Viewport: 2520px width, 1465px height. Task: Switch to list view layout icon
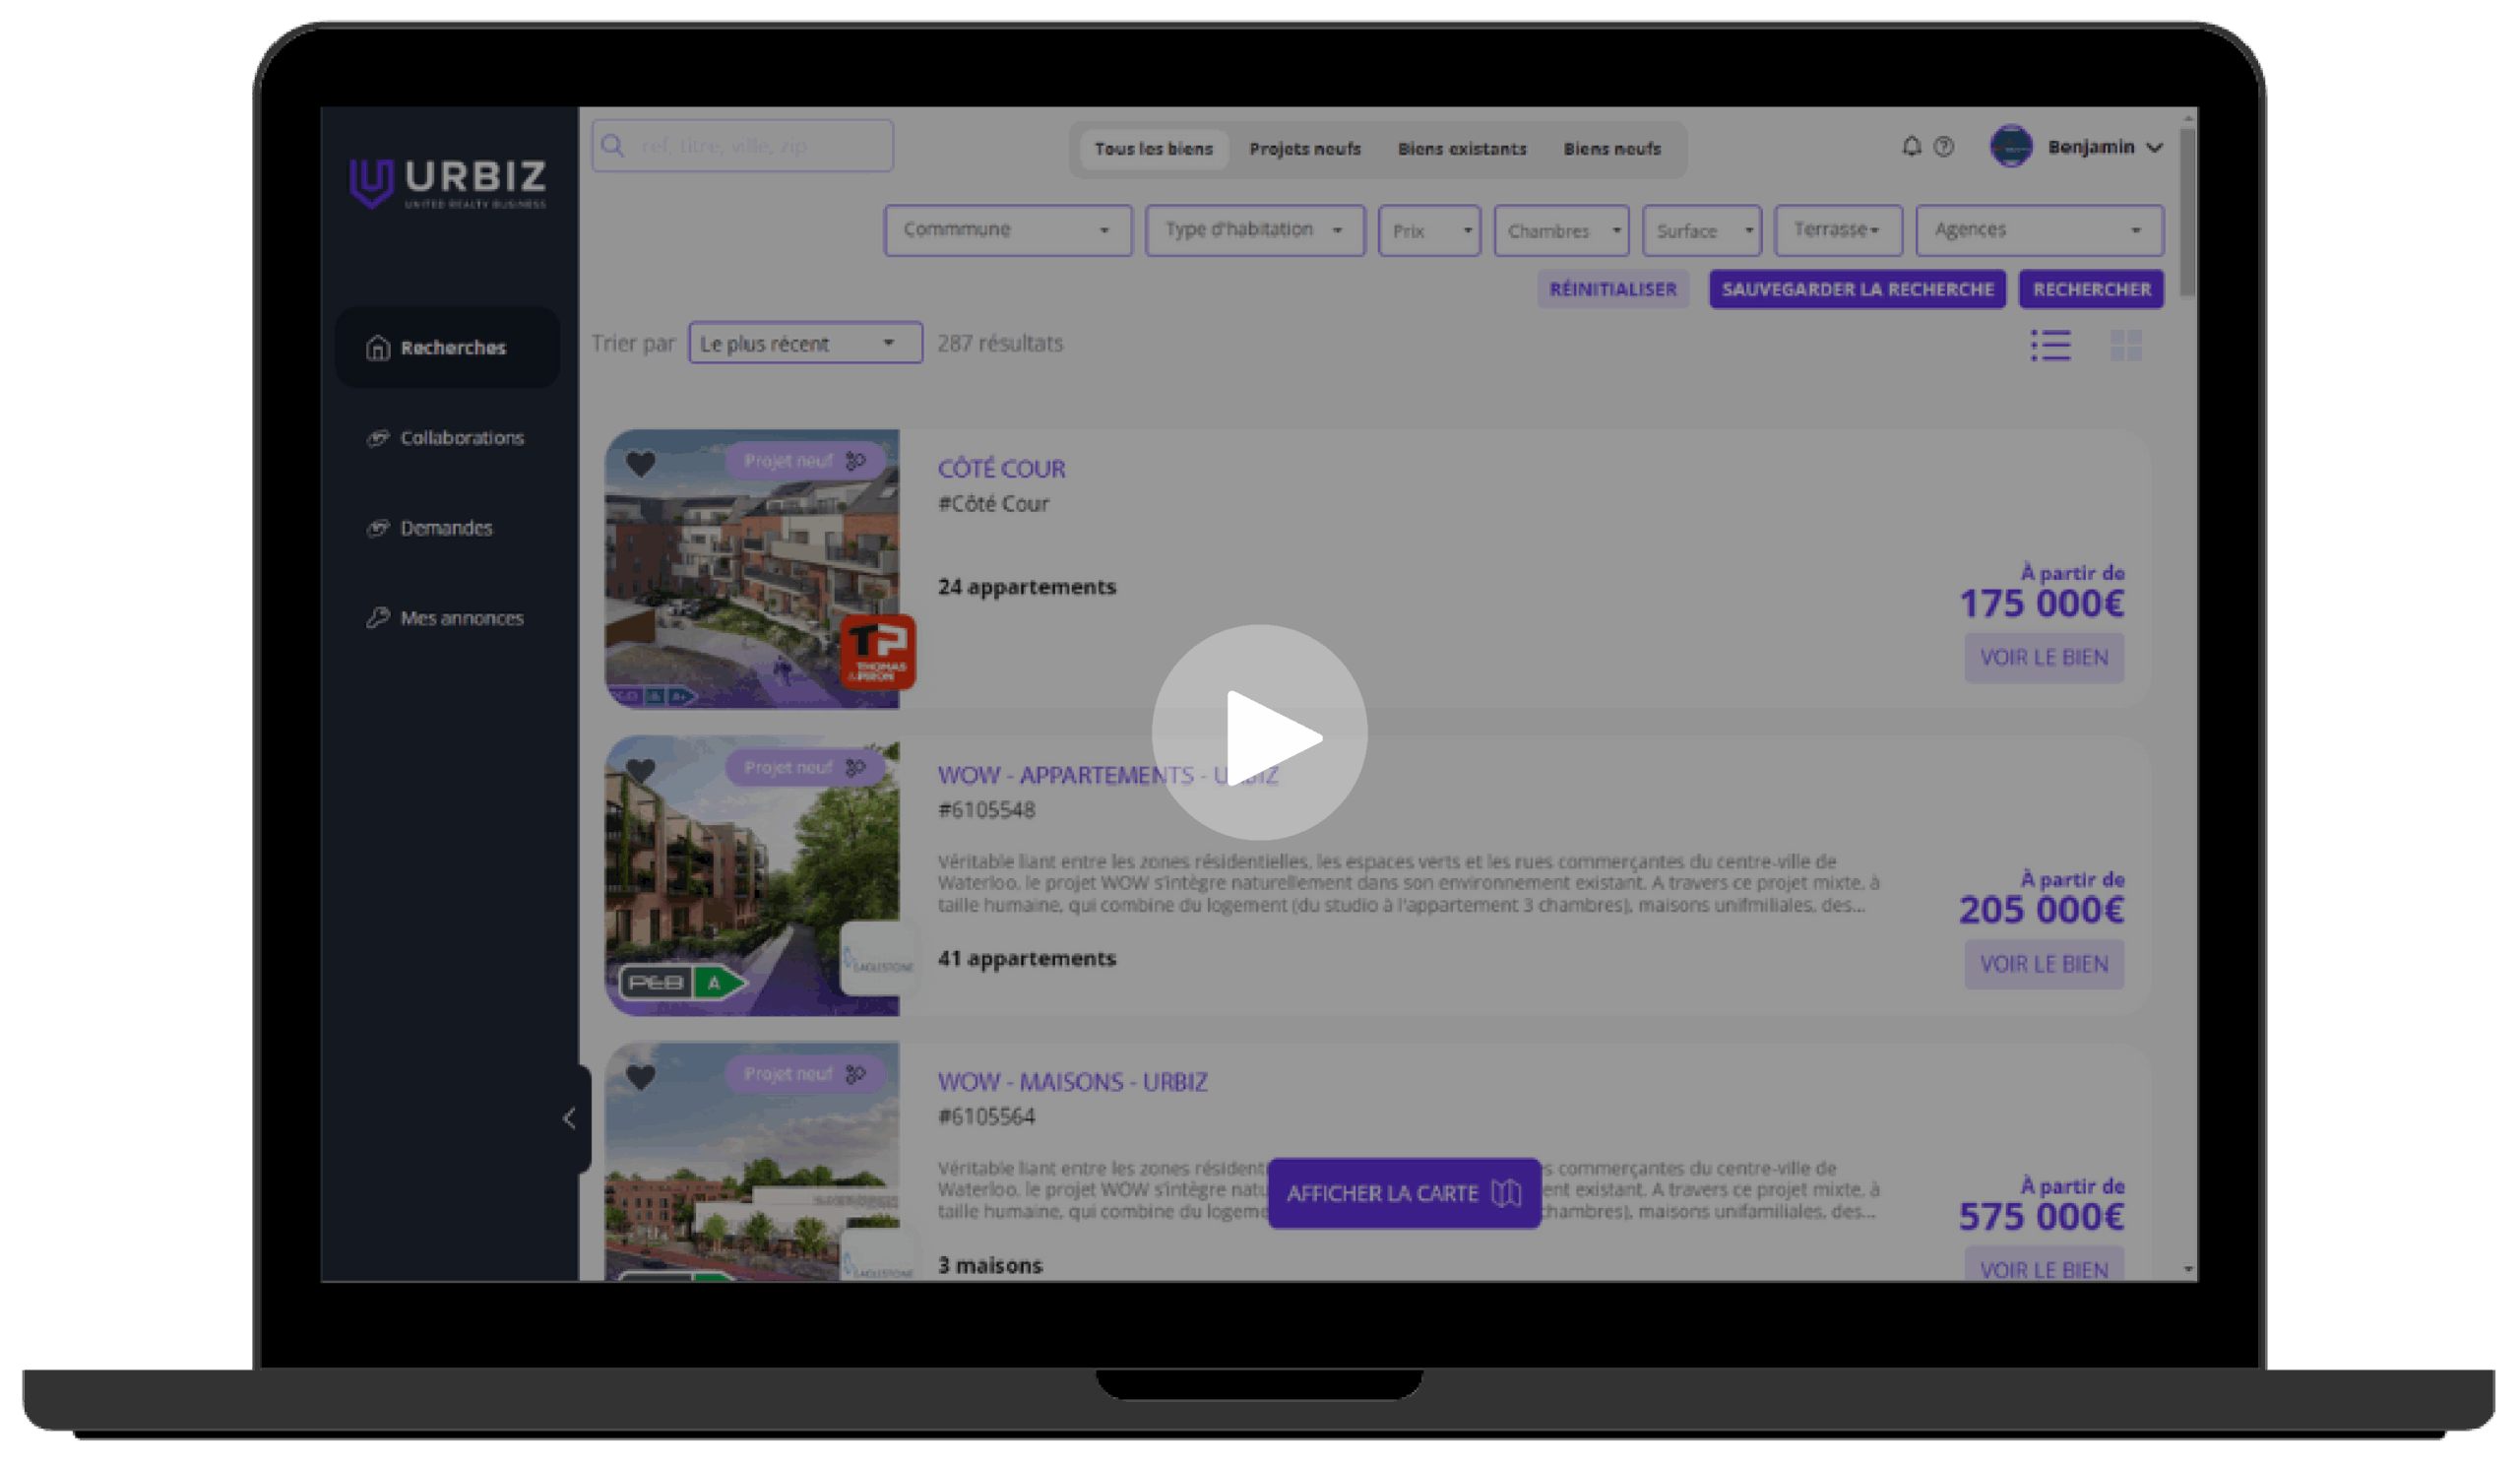pos(2050,345)
